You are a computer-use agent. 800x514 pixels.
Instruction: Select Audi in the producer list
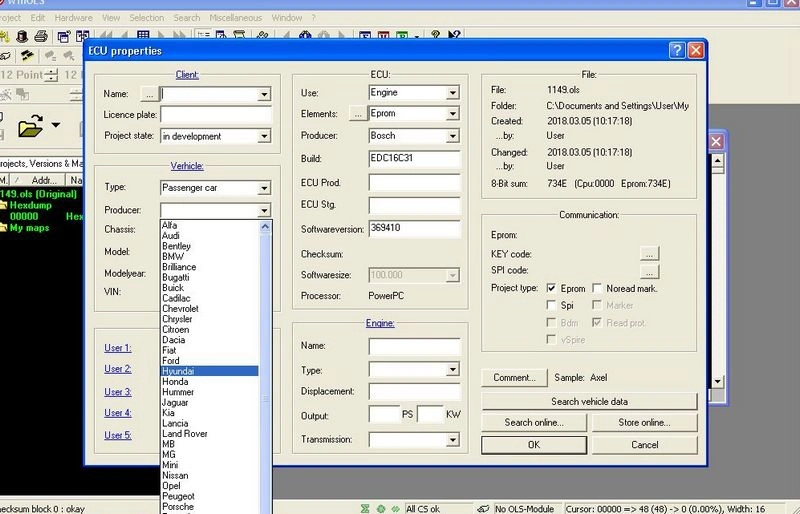point(210,236)
